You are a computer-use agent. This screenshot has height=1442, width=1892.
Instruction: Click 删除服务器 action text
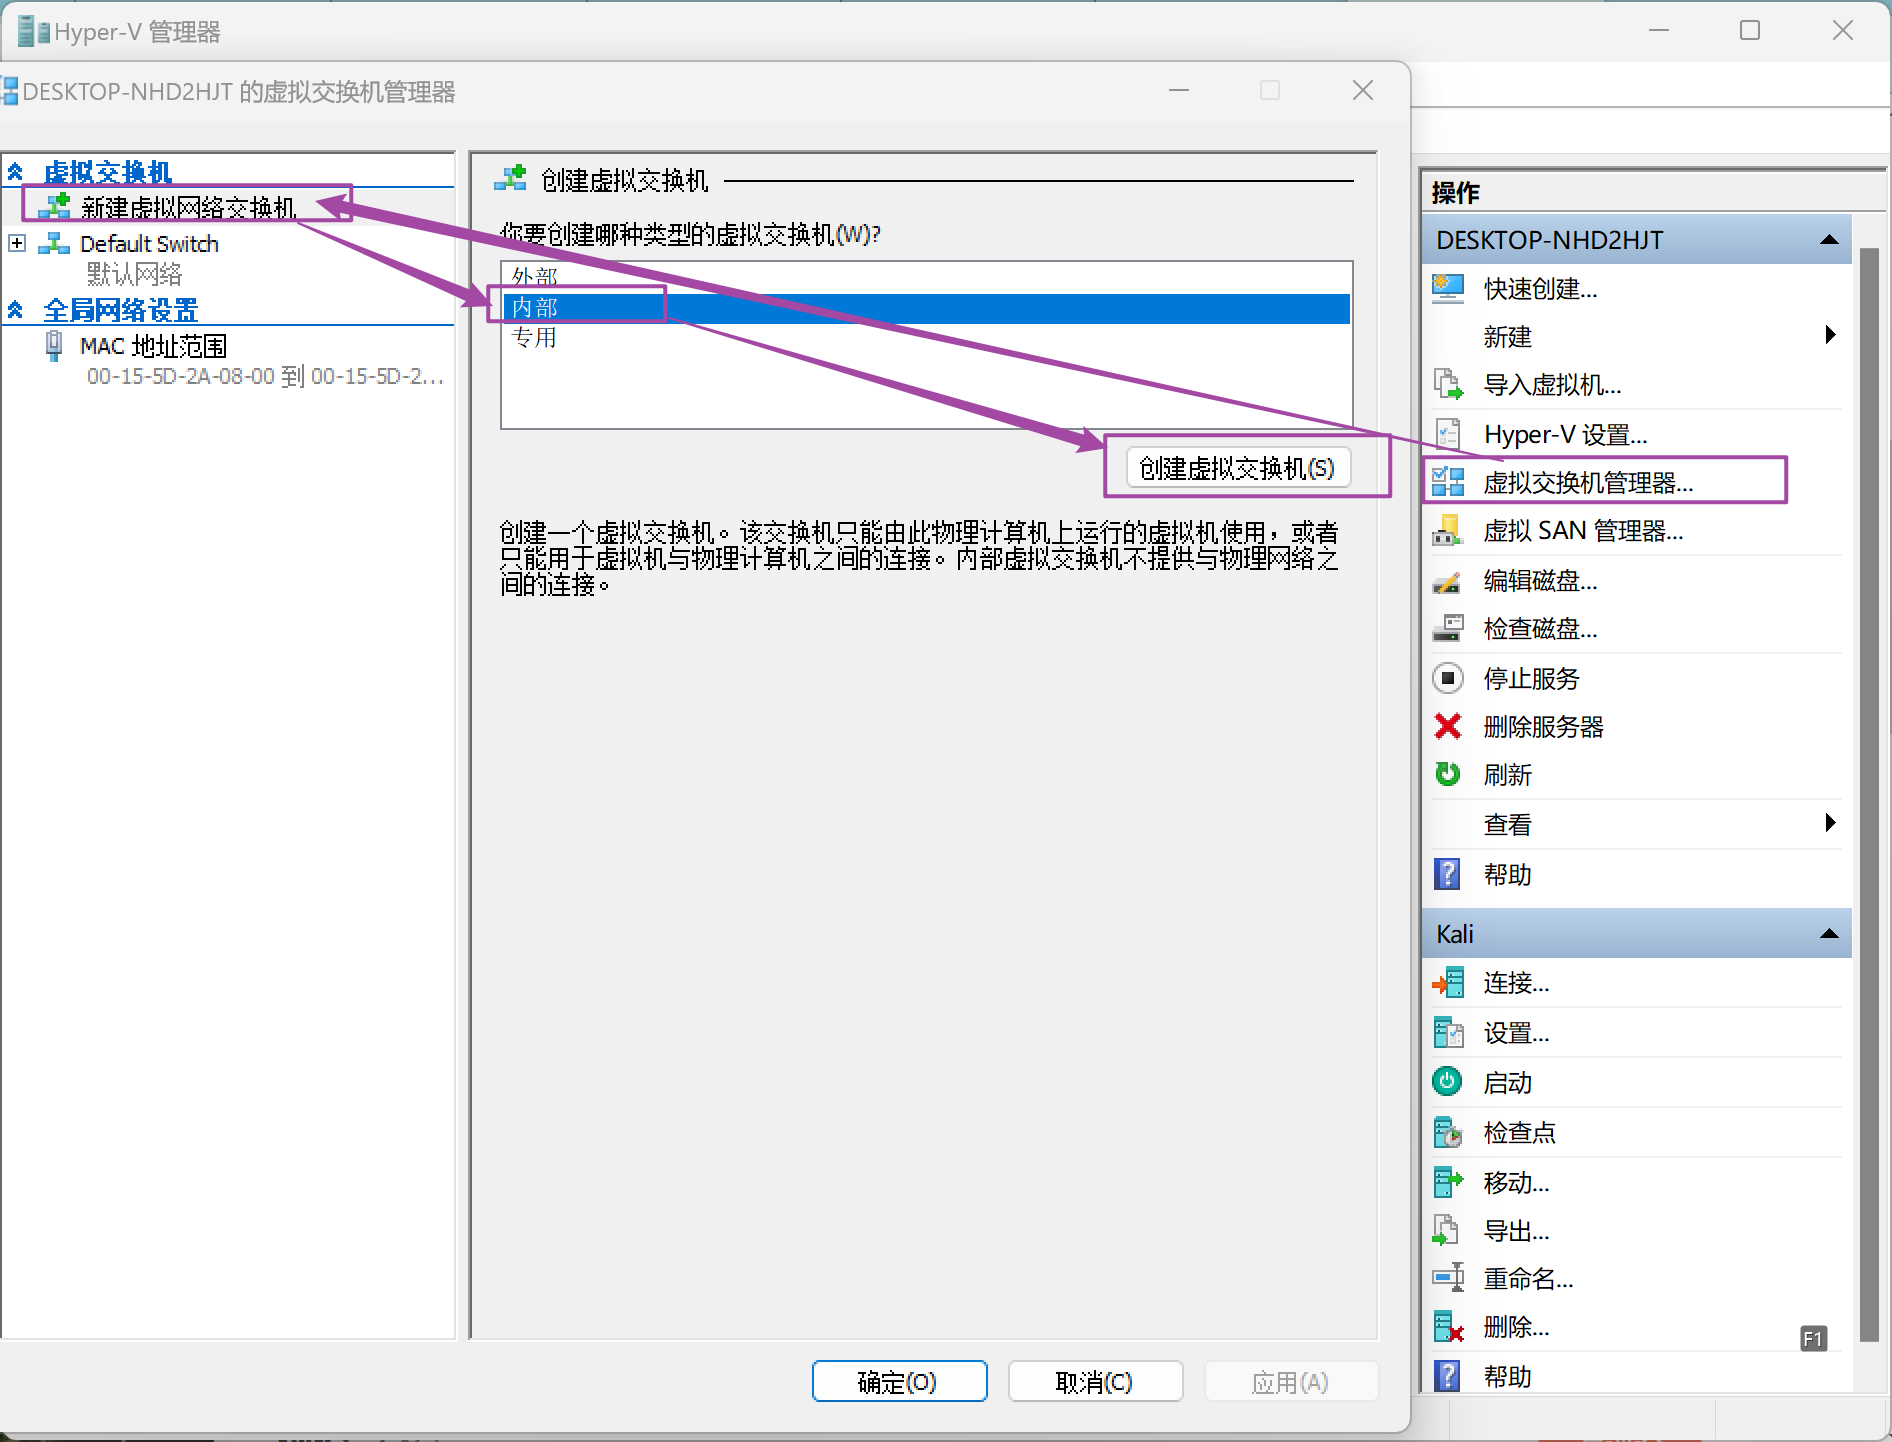(1543, 727)
